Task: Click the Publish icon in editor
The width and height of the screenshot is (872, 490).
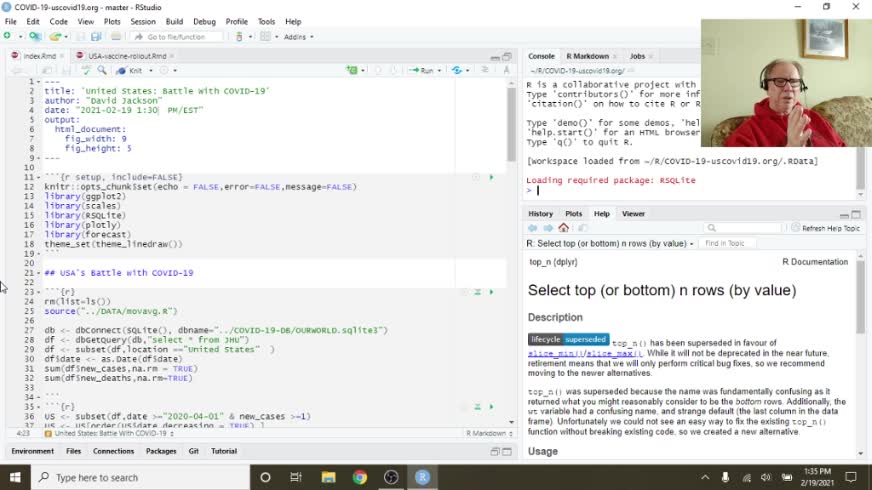Action: coord(457,71)
